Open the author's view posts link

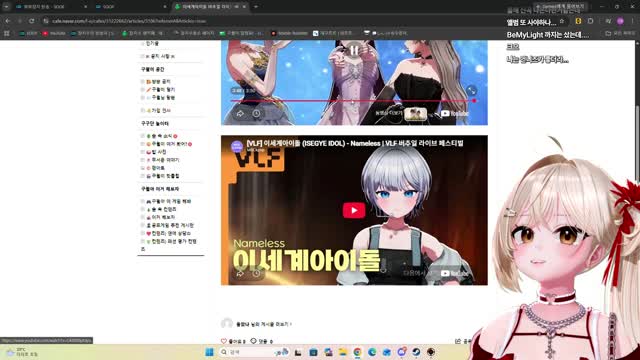click(264, 324)
